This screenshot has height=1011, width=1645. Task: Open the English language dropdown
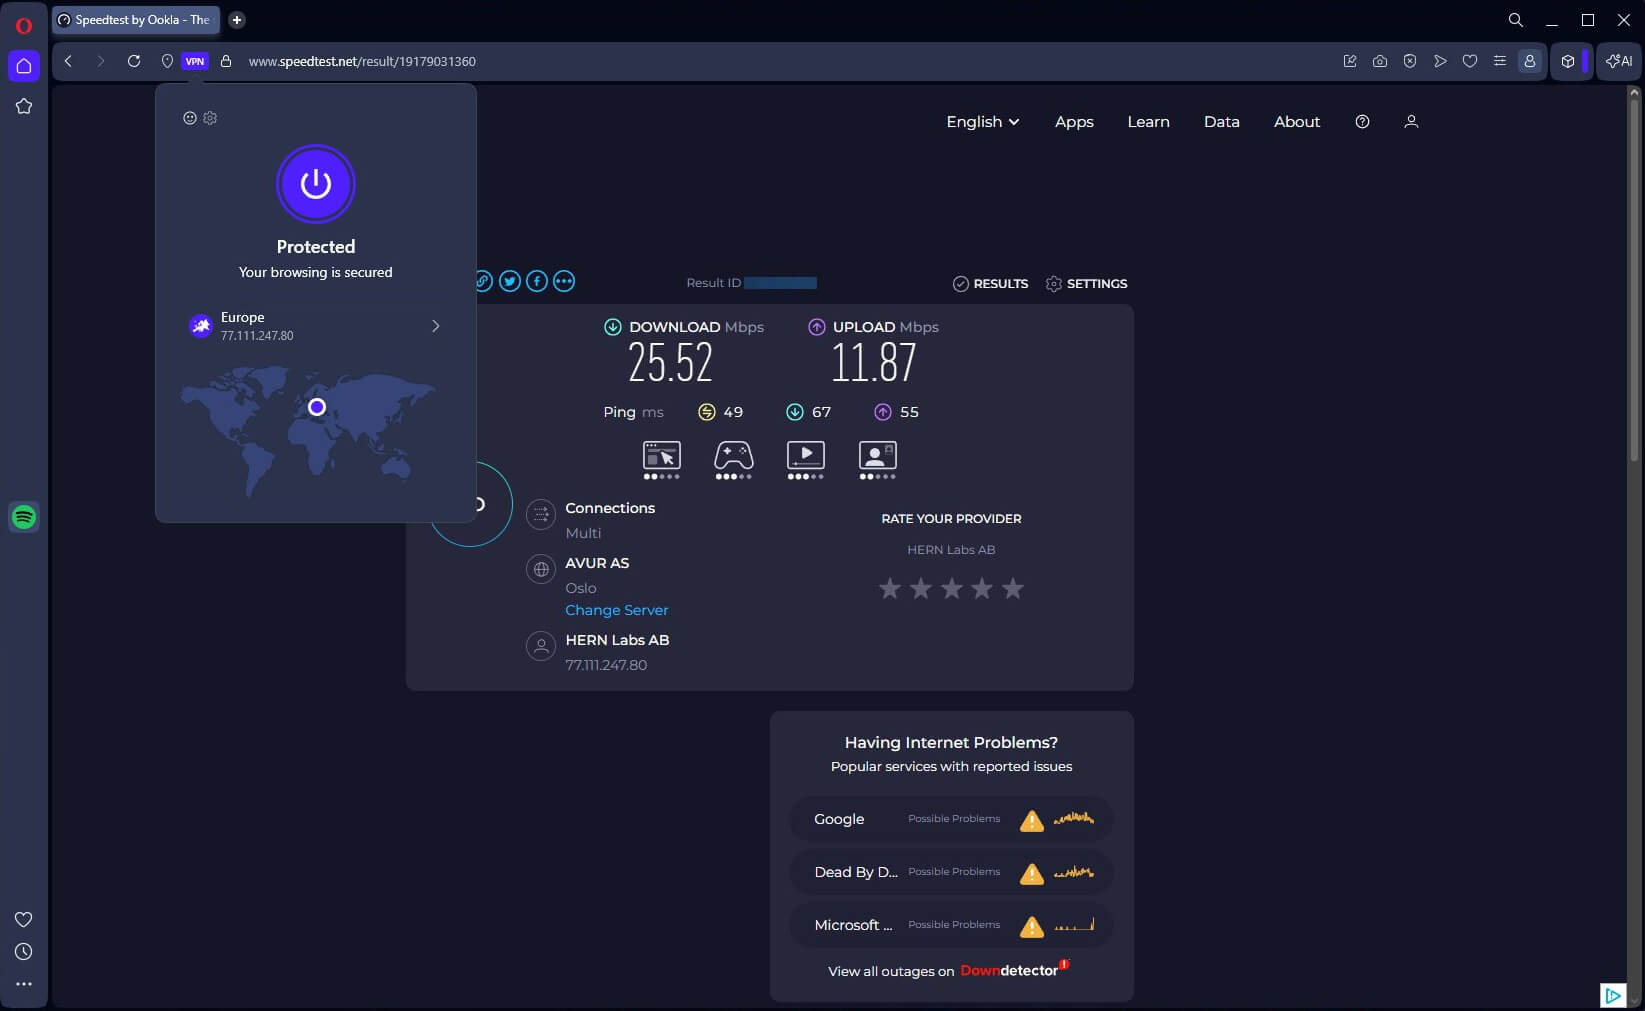tap(983, 121)
